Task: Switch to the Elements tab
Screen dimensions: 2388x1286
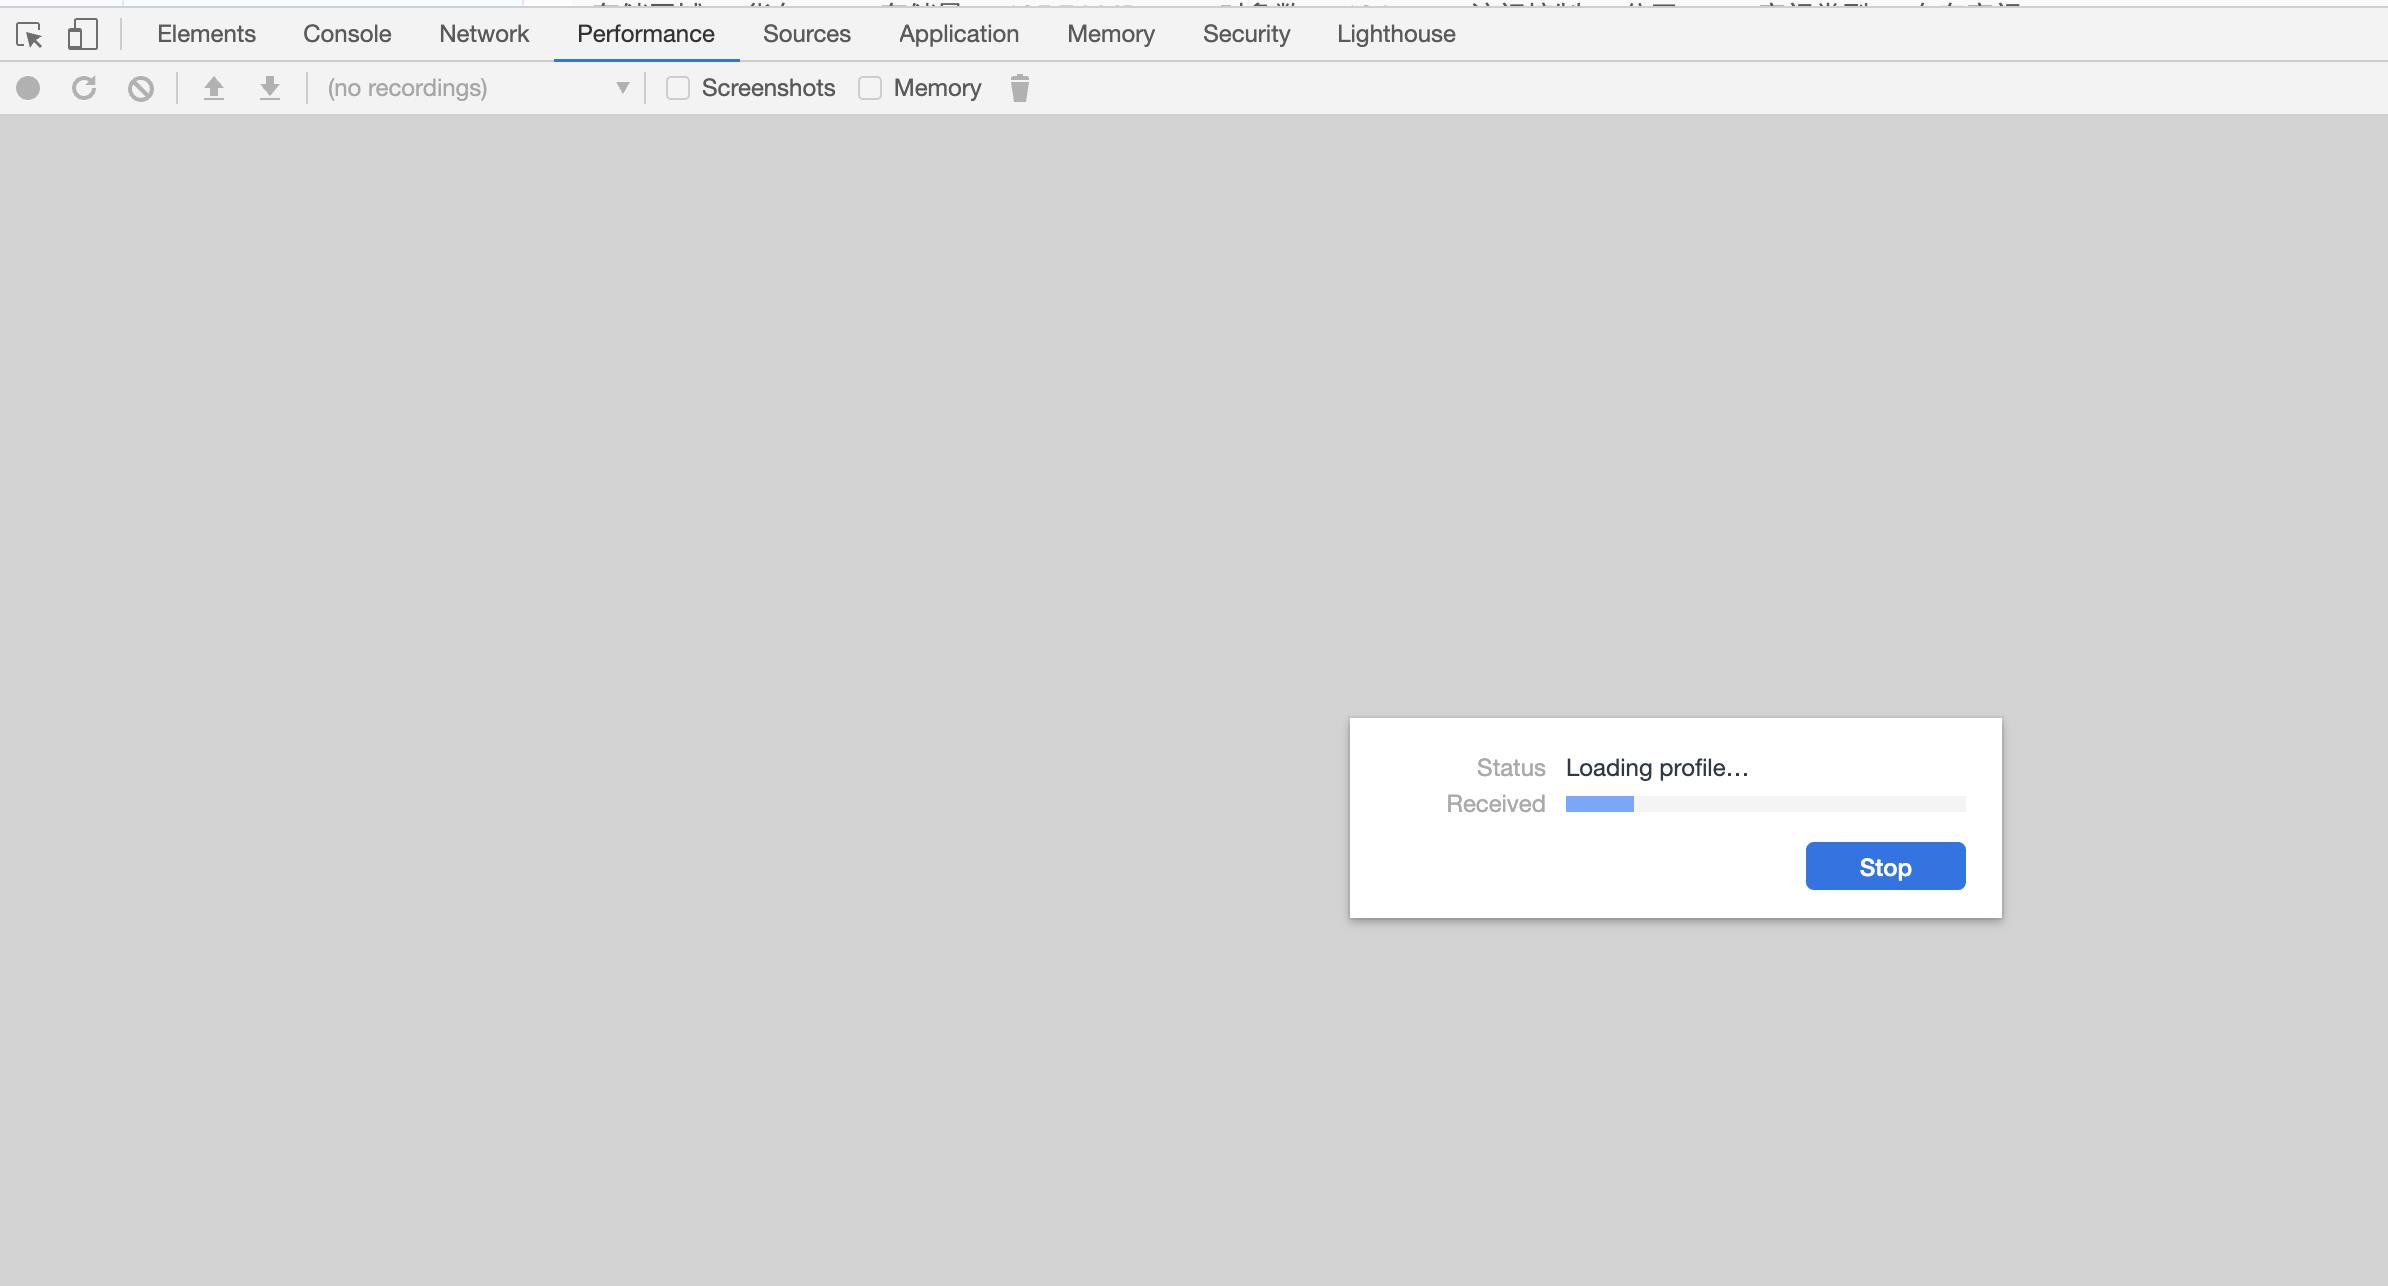Action: click(206, 33)
